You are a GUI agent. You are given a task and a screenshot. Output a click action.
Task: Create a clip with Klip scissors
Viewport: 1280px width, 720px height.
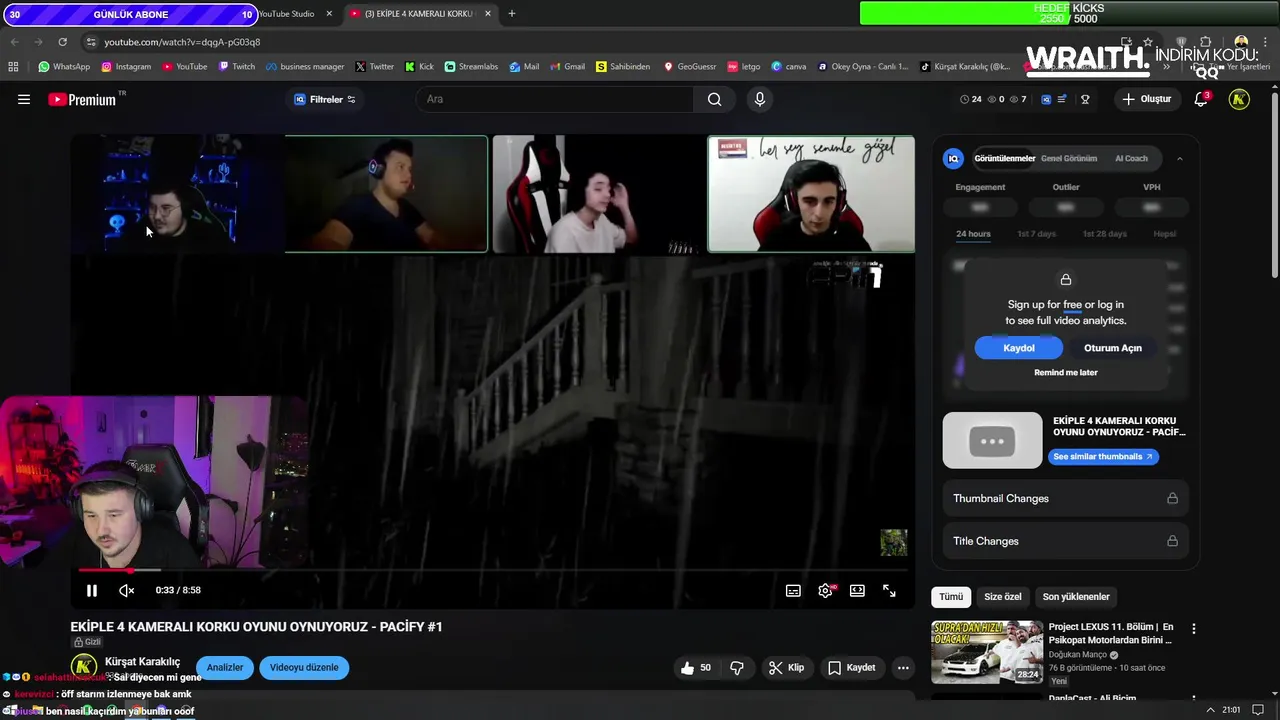tap(786, 668)
